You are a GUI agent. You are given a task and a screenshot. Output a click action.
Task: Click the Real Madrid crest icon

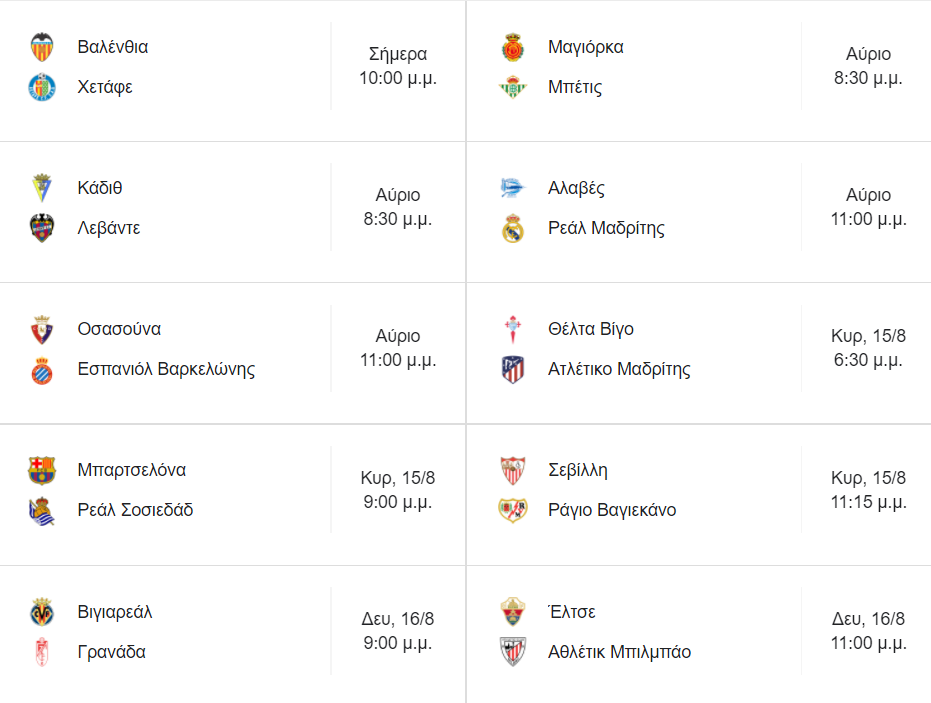512,228
